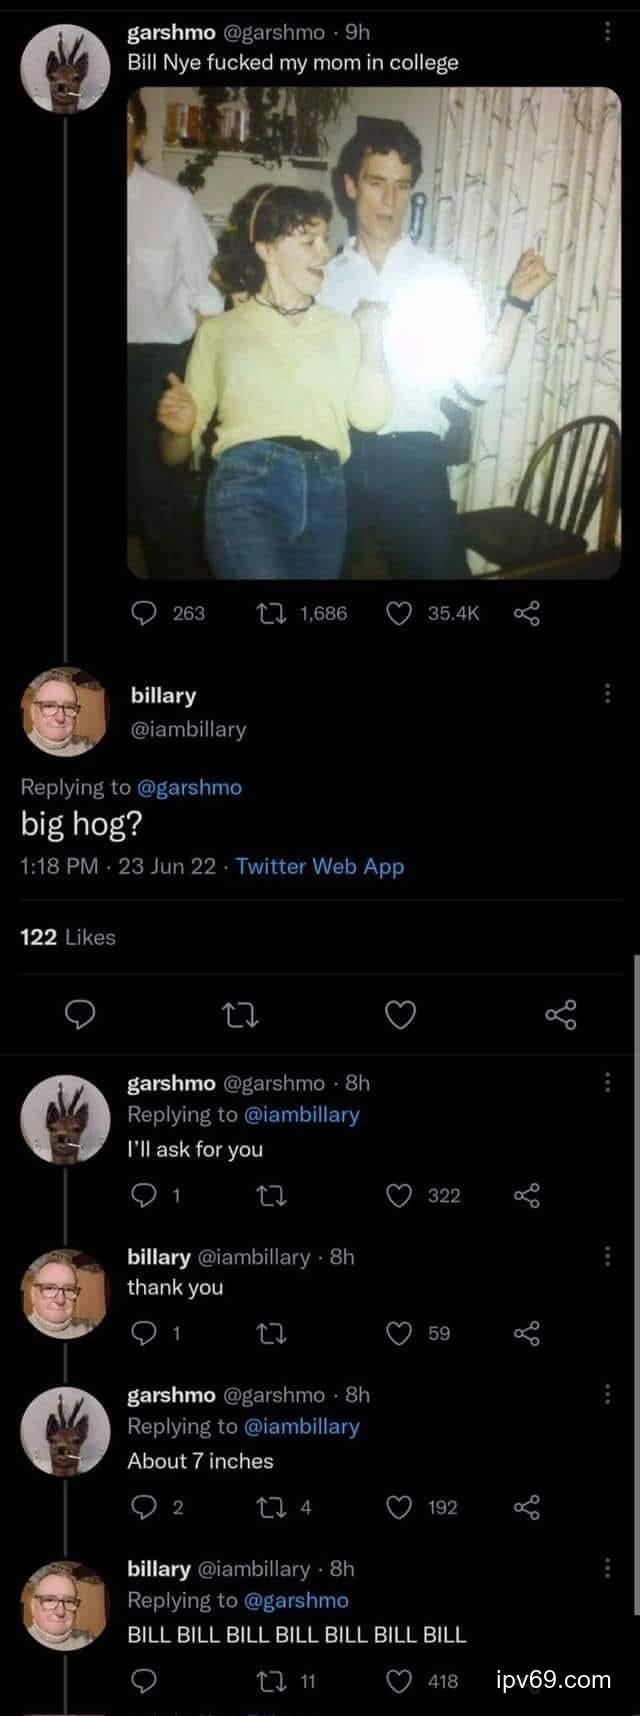Reply to the "thank you" tweet
The height and width of the screenshot is (1716, 640).
pyautogui.click(x=146, y=1333)
